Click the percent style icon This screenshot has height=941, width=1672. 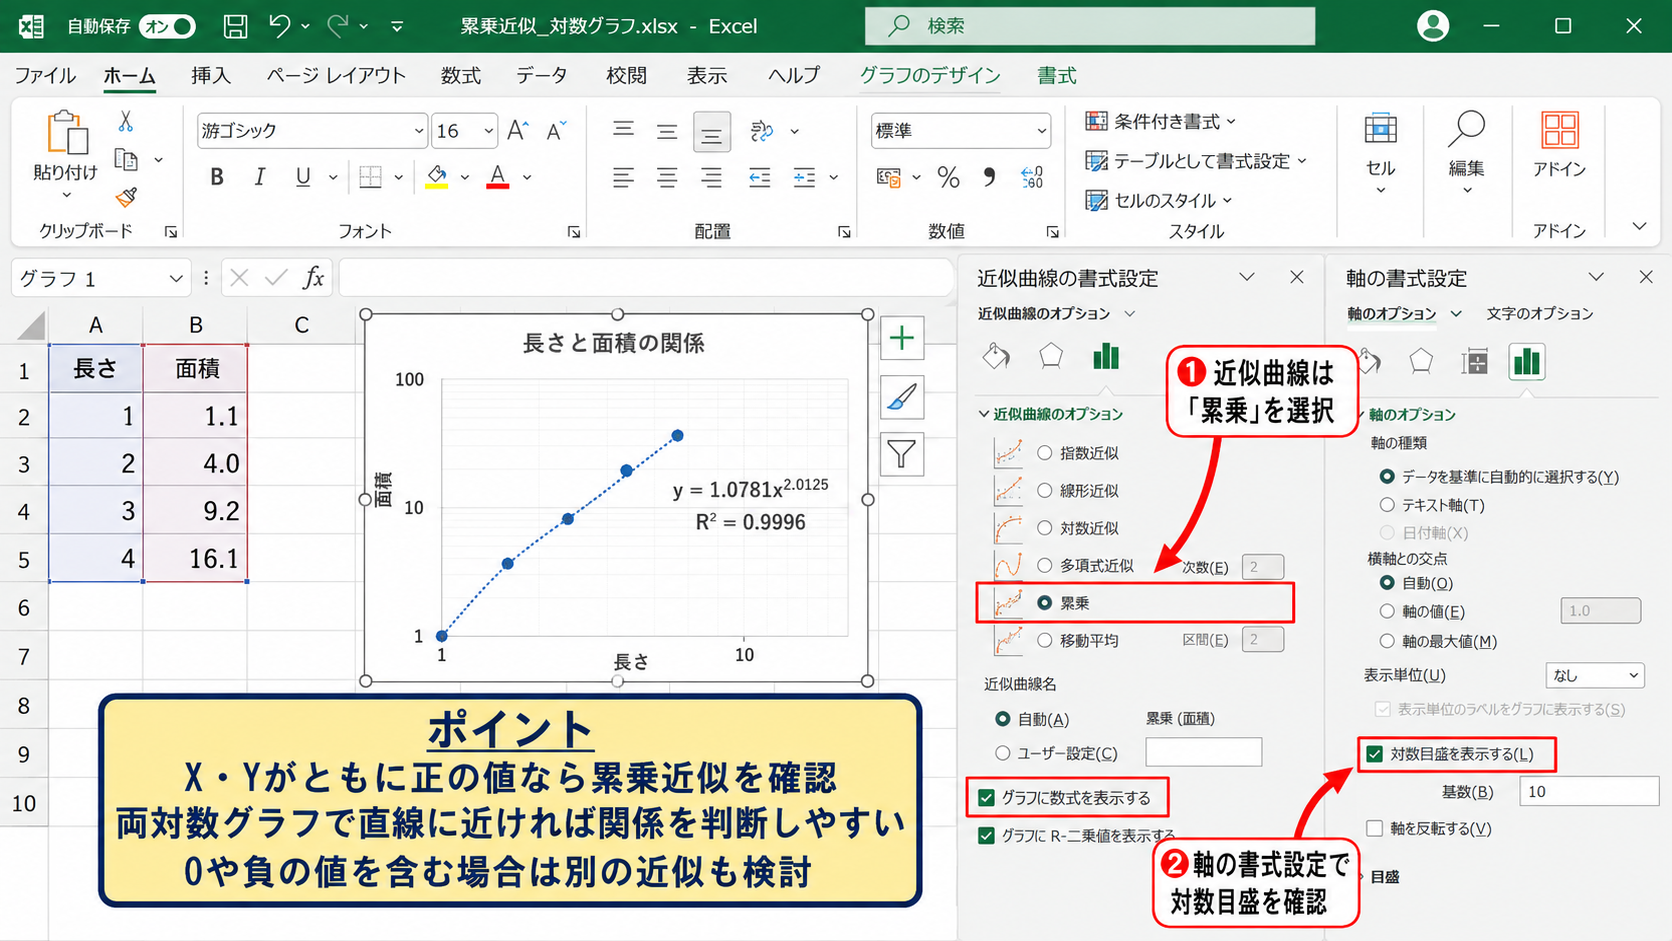coord(948,178)
